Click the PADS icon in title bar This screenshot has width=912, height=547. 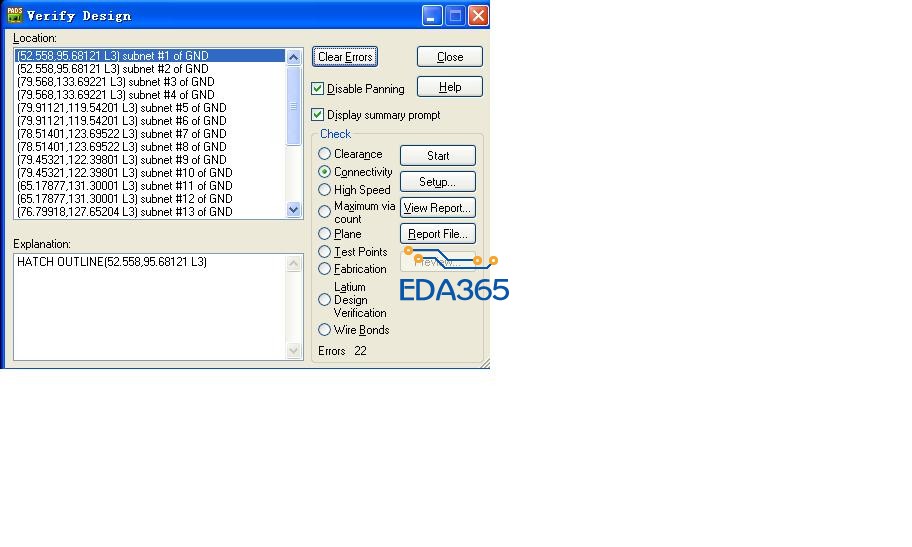[x=14, y=15]
